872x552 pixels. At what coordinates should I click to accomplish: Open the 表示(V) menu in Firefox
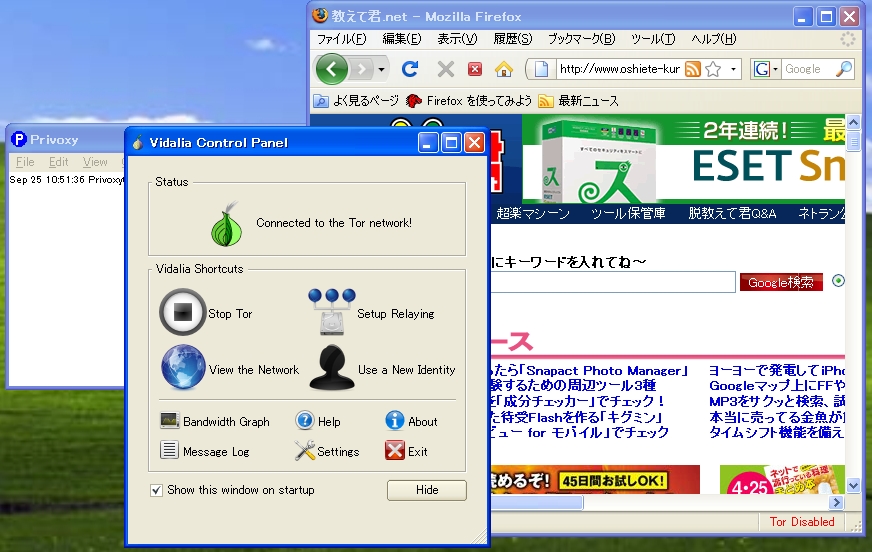pyautogui.click(x=457, y=39)
